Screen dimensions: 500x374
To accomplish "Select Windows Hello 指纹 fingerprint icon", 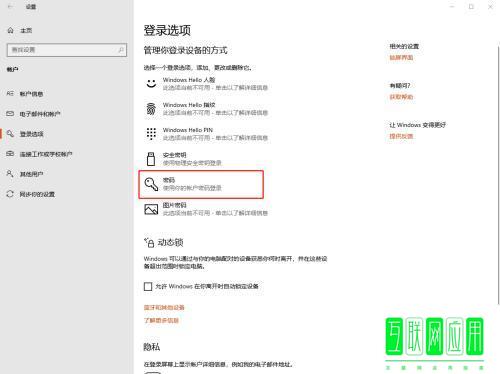I will pyautogui.click(x=151, y=109).
